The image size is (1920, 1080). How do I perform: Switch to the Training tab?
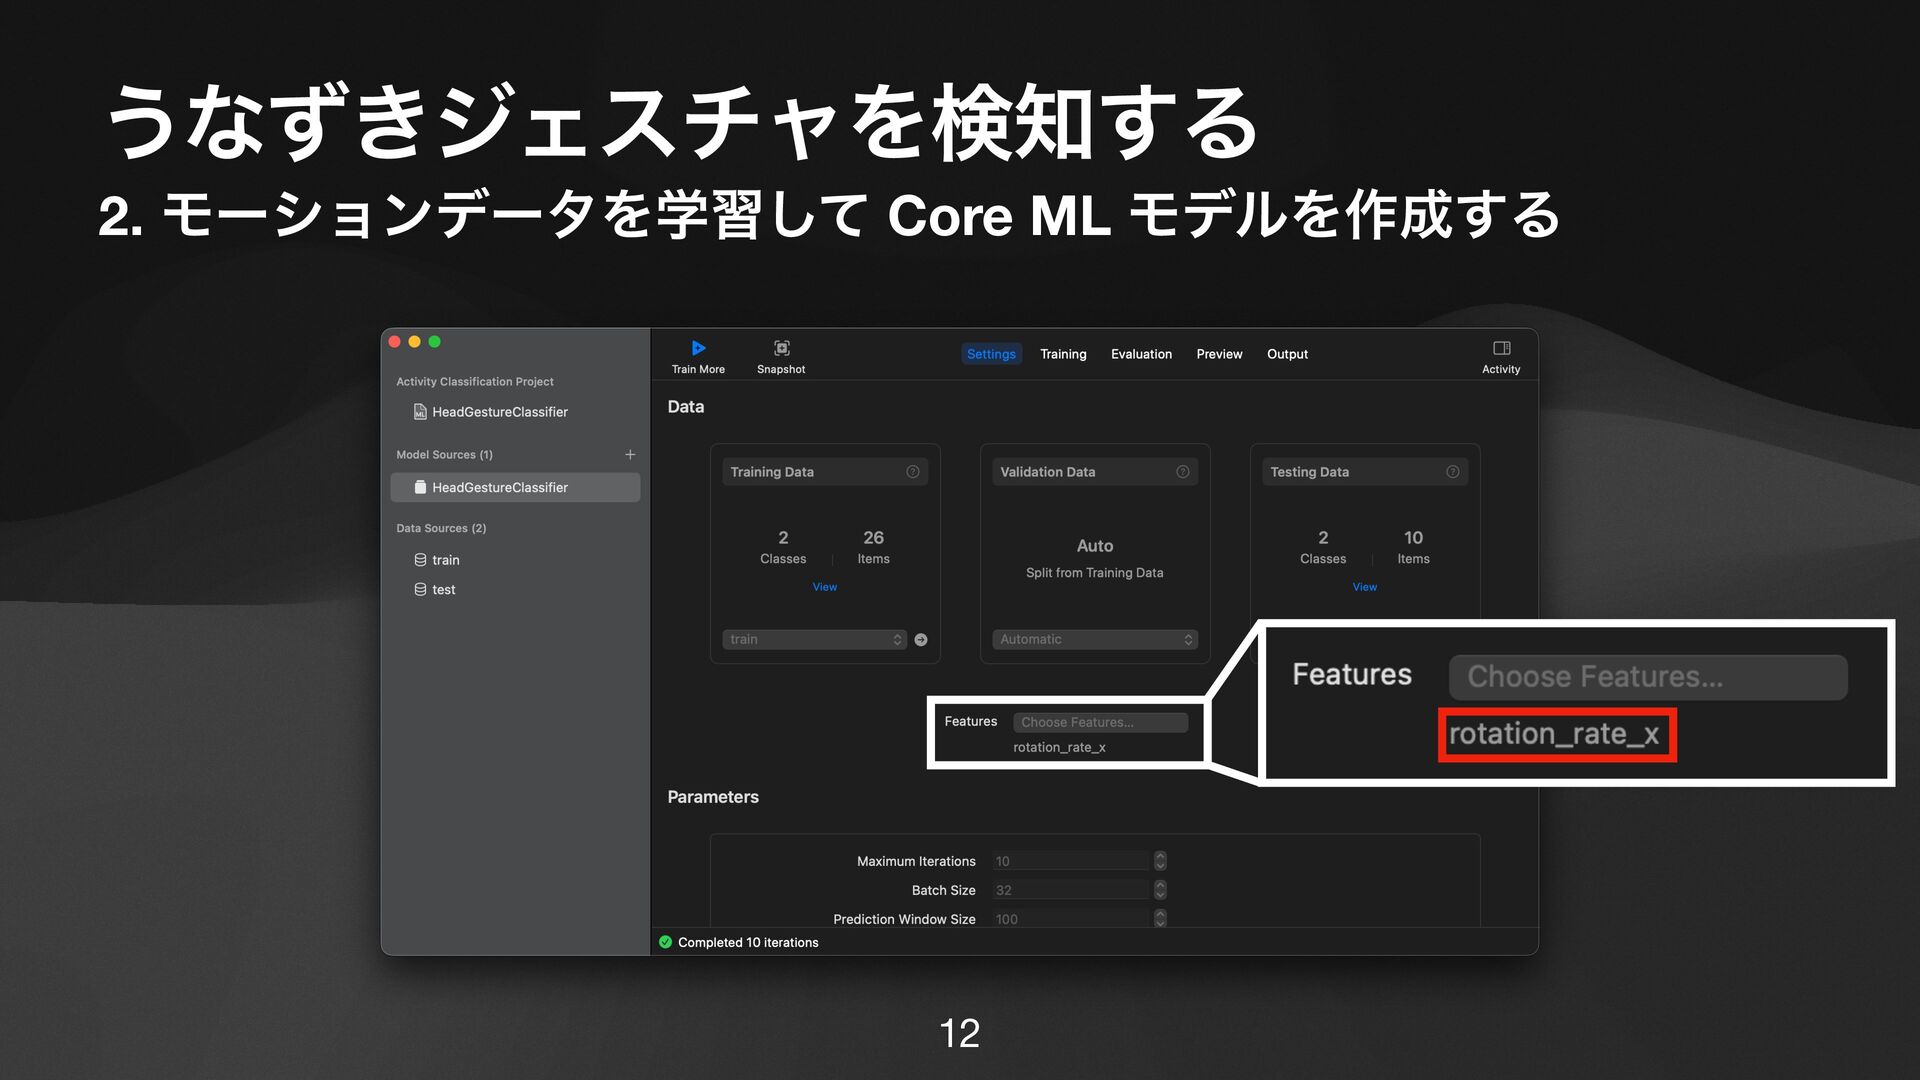1063,354
